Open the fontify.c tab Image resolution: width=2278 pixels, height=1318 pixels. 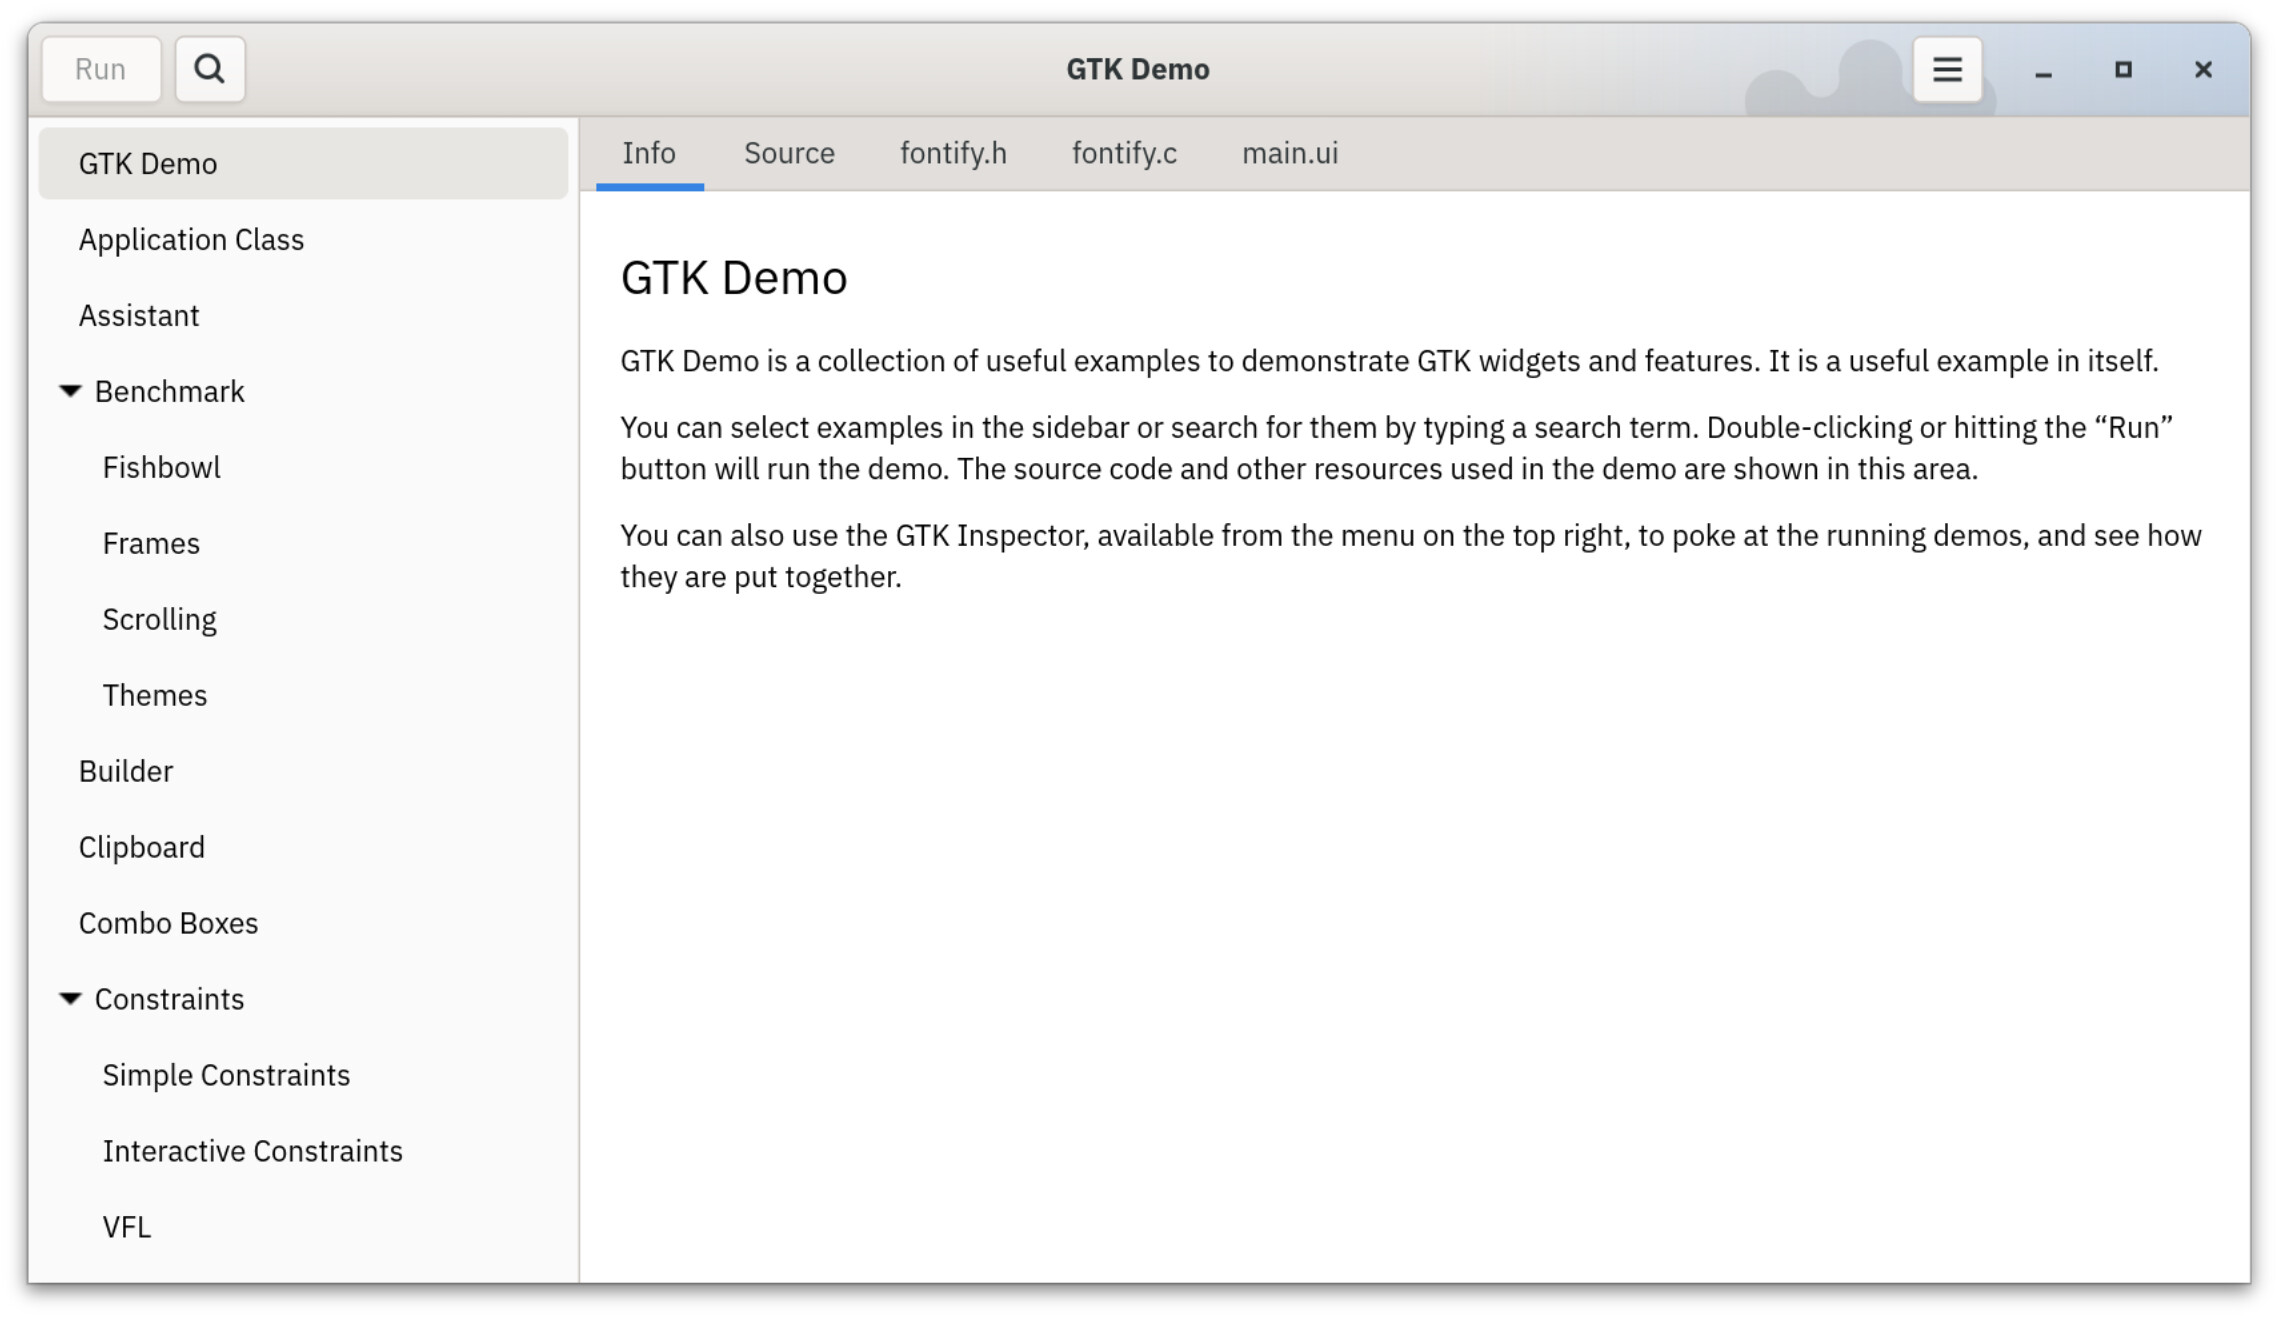[x=1124, y=153]
